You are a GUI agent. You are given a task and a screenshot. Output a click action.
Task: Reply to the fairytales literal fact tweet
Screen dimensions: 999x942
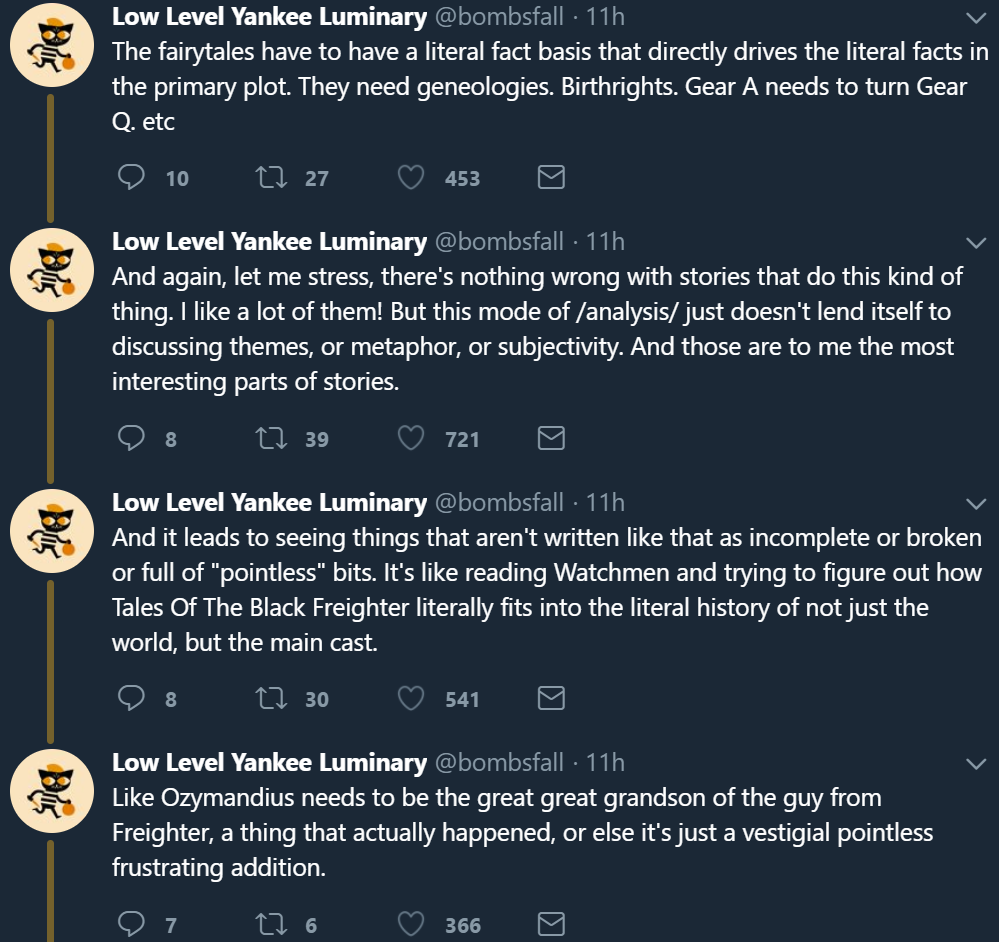pyautogui.click(x=132, y=178)
